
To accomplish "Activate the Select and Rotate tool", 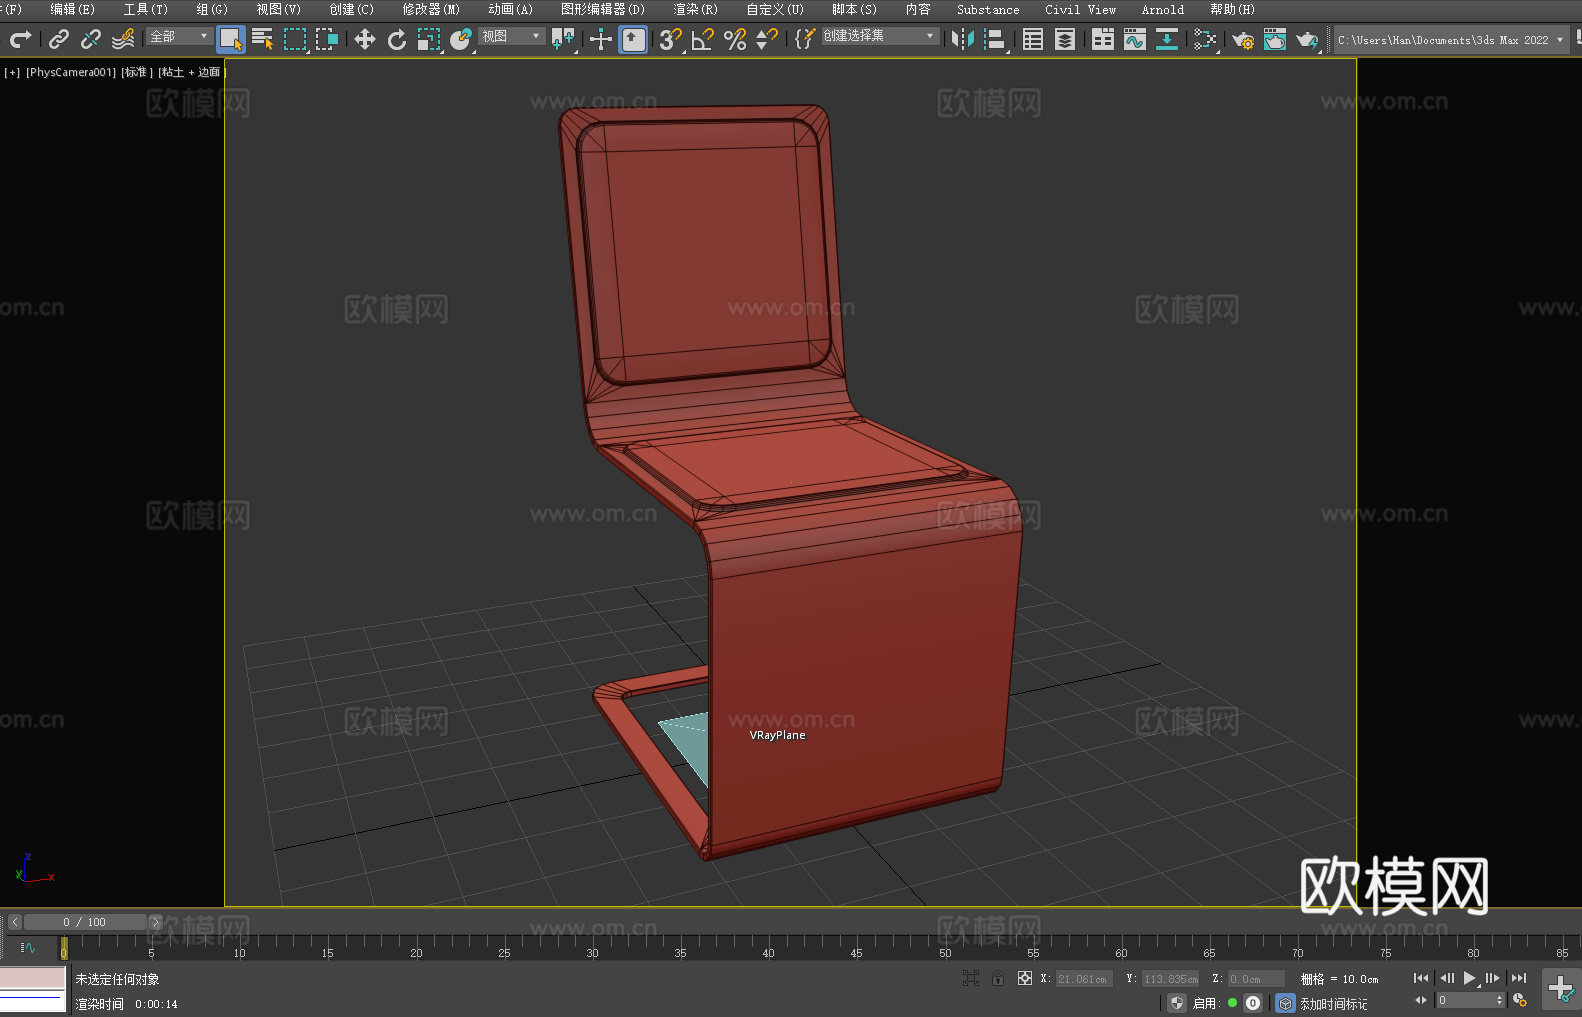I will coord(397,39).
